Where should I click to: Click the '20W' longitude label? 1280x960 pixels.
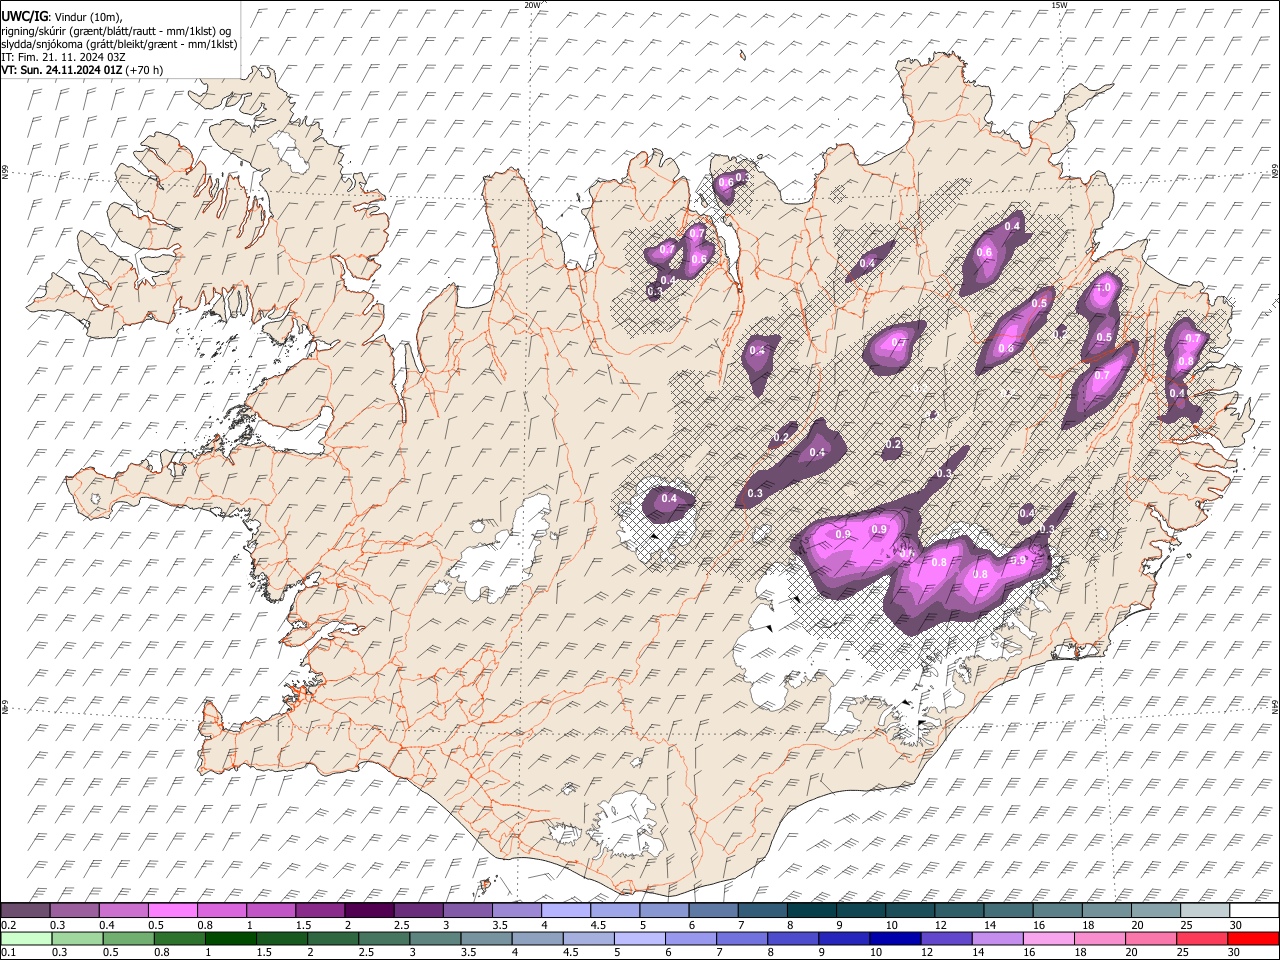click(x=532, y=5)
